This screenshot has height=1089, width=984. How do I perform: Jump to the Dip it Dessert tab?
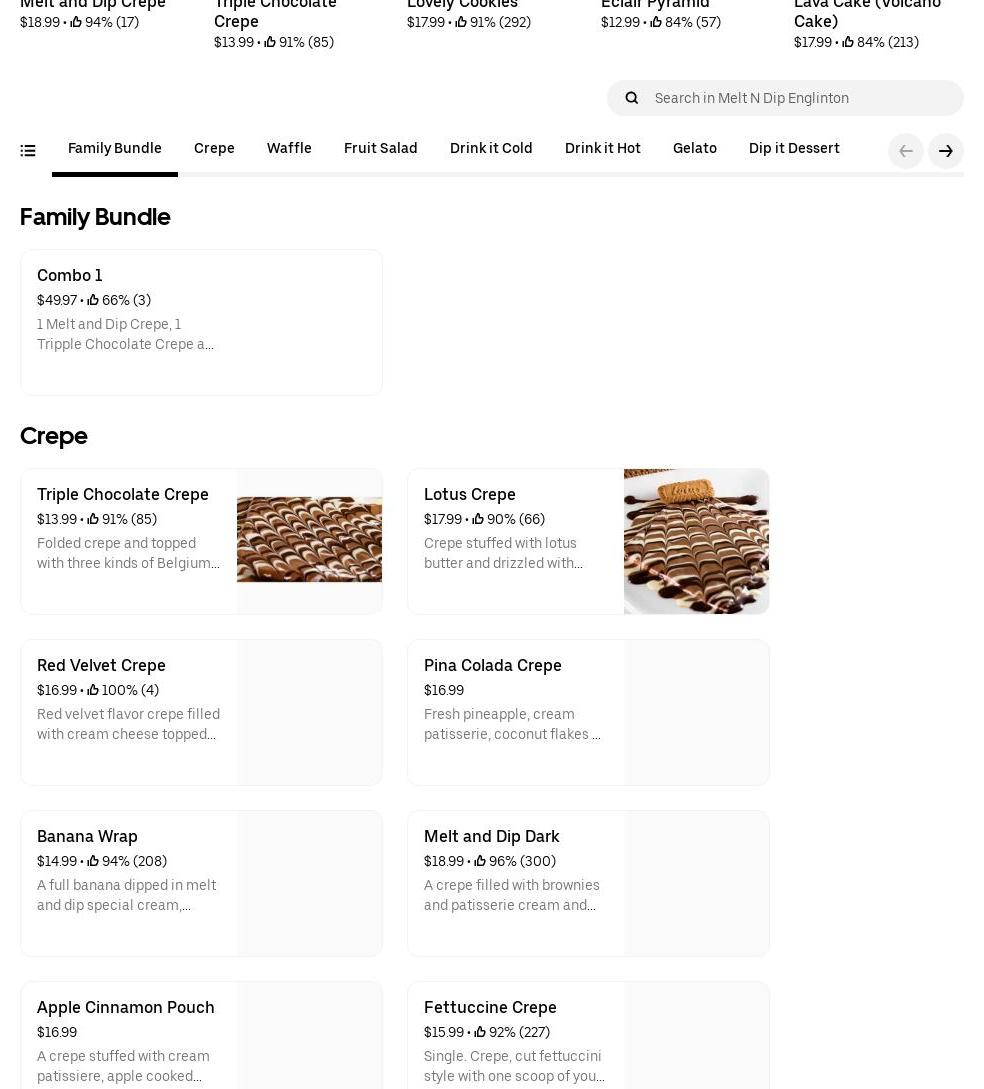point(794,149)
